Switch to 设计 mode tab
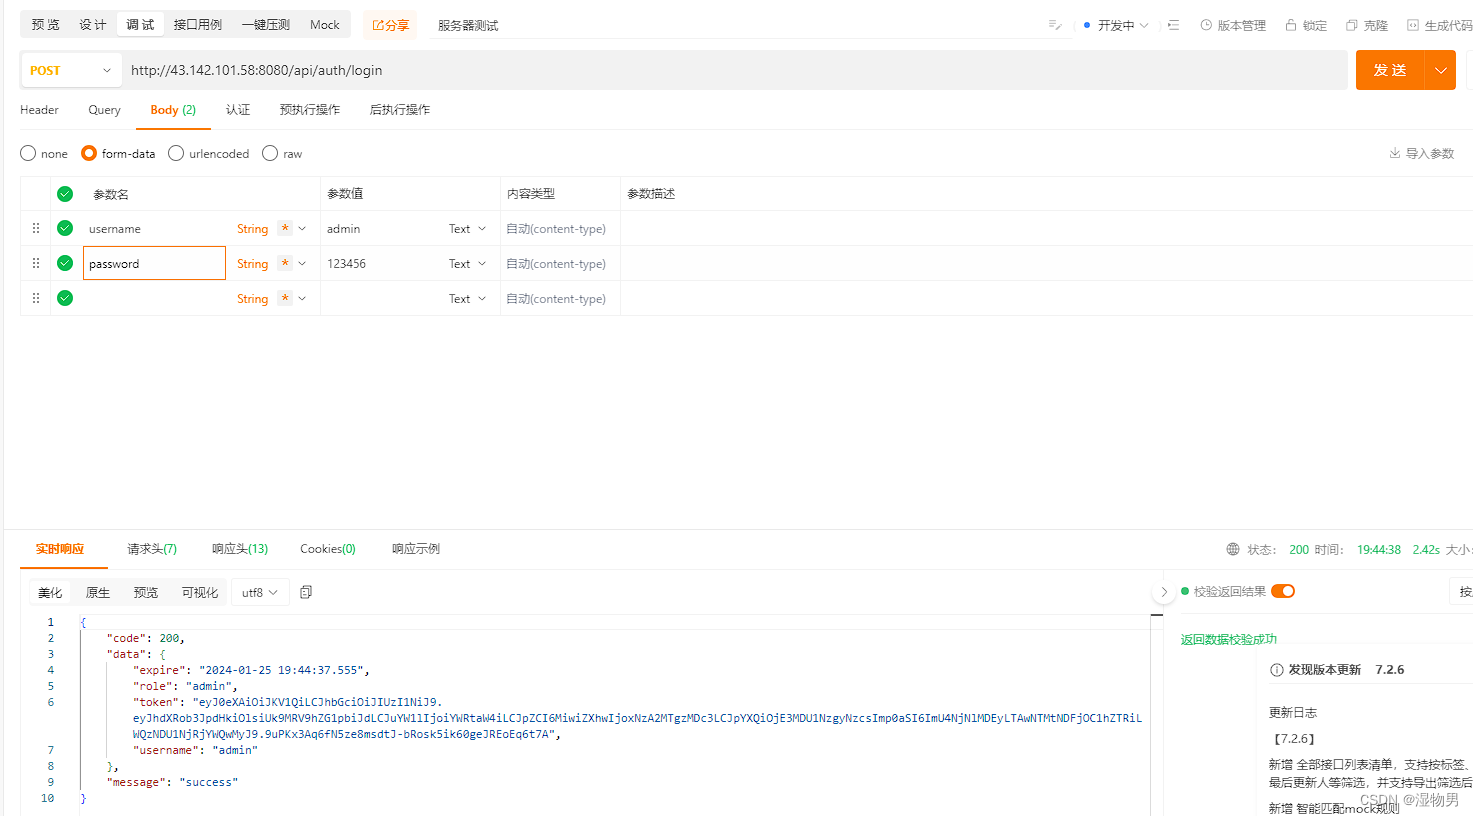Viewport: 1473px width, 816px height. pos(93,25)
